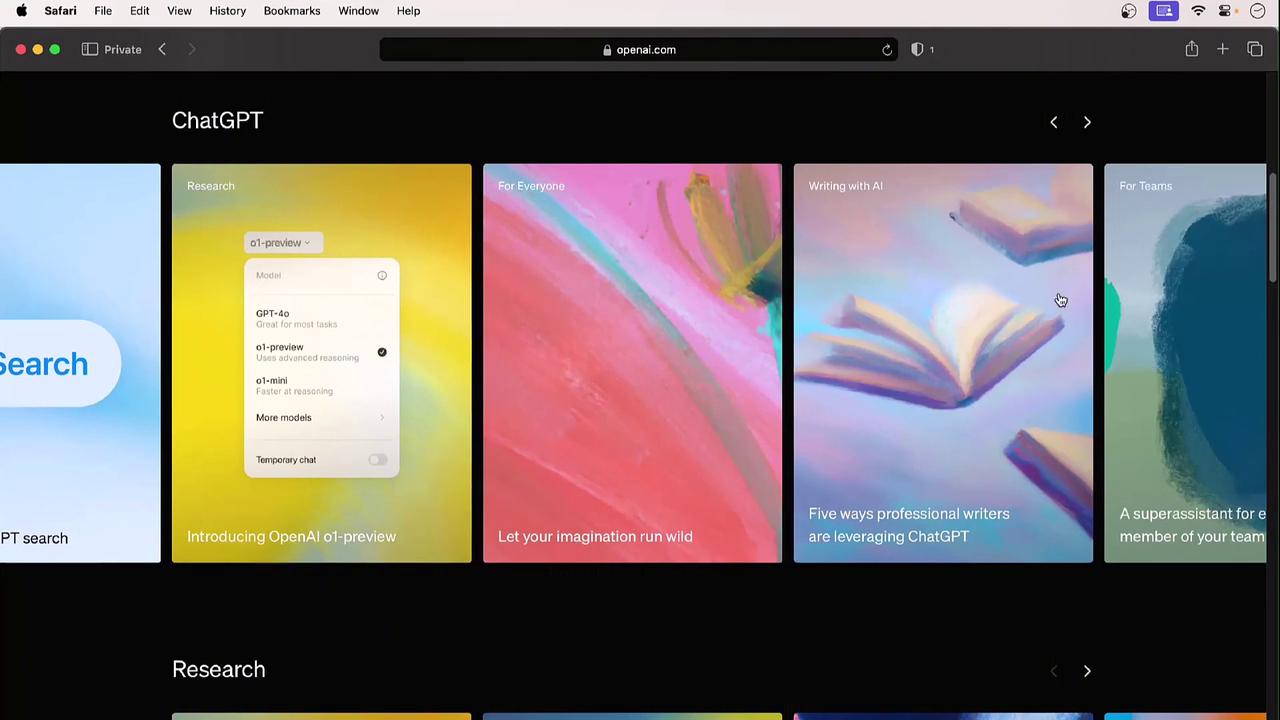Open the 'Introducing OpenAI o1-preview' article
This screenshot has width=1280, height=720.
(321, 363)
